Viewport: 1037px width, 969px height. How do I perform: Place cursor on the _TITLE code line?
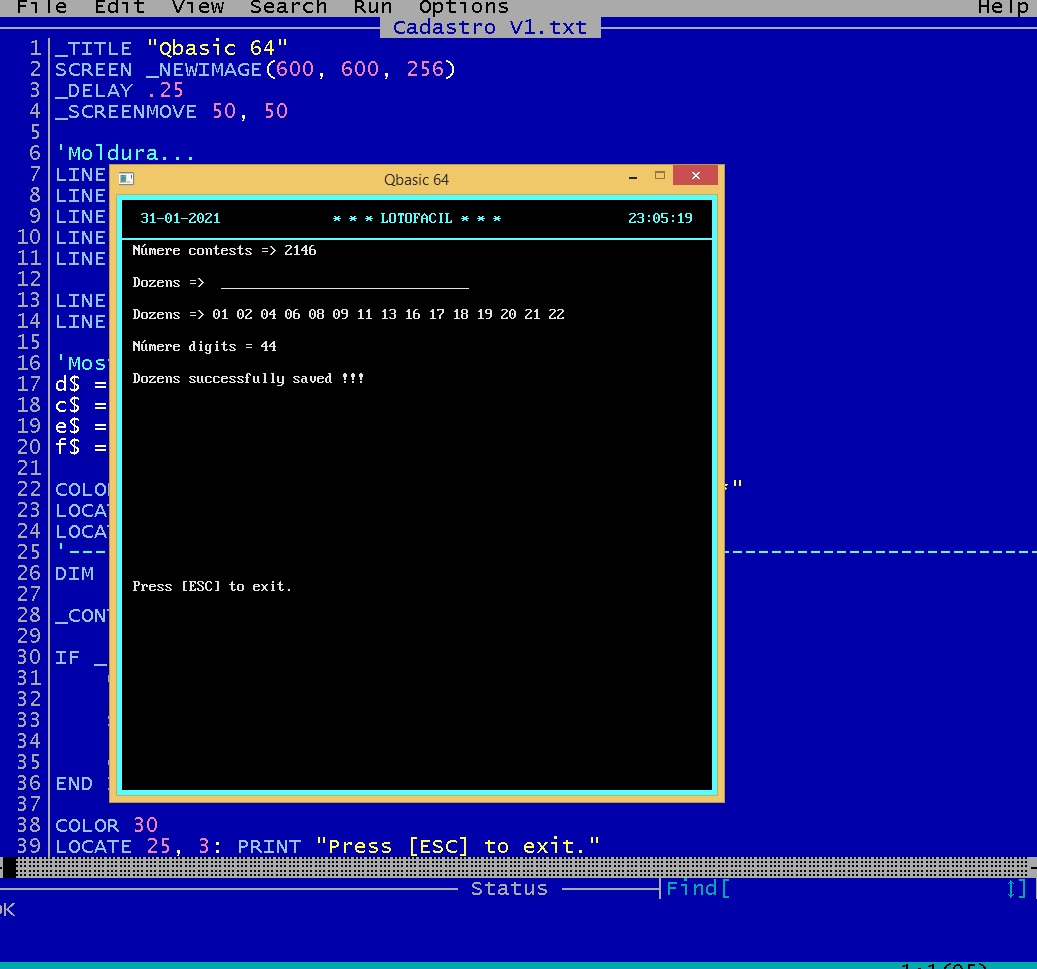171,48
